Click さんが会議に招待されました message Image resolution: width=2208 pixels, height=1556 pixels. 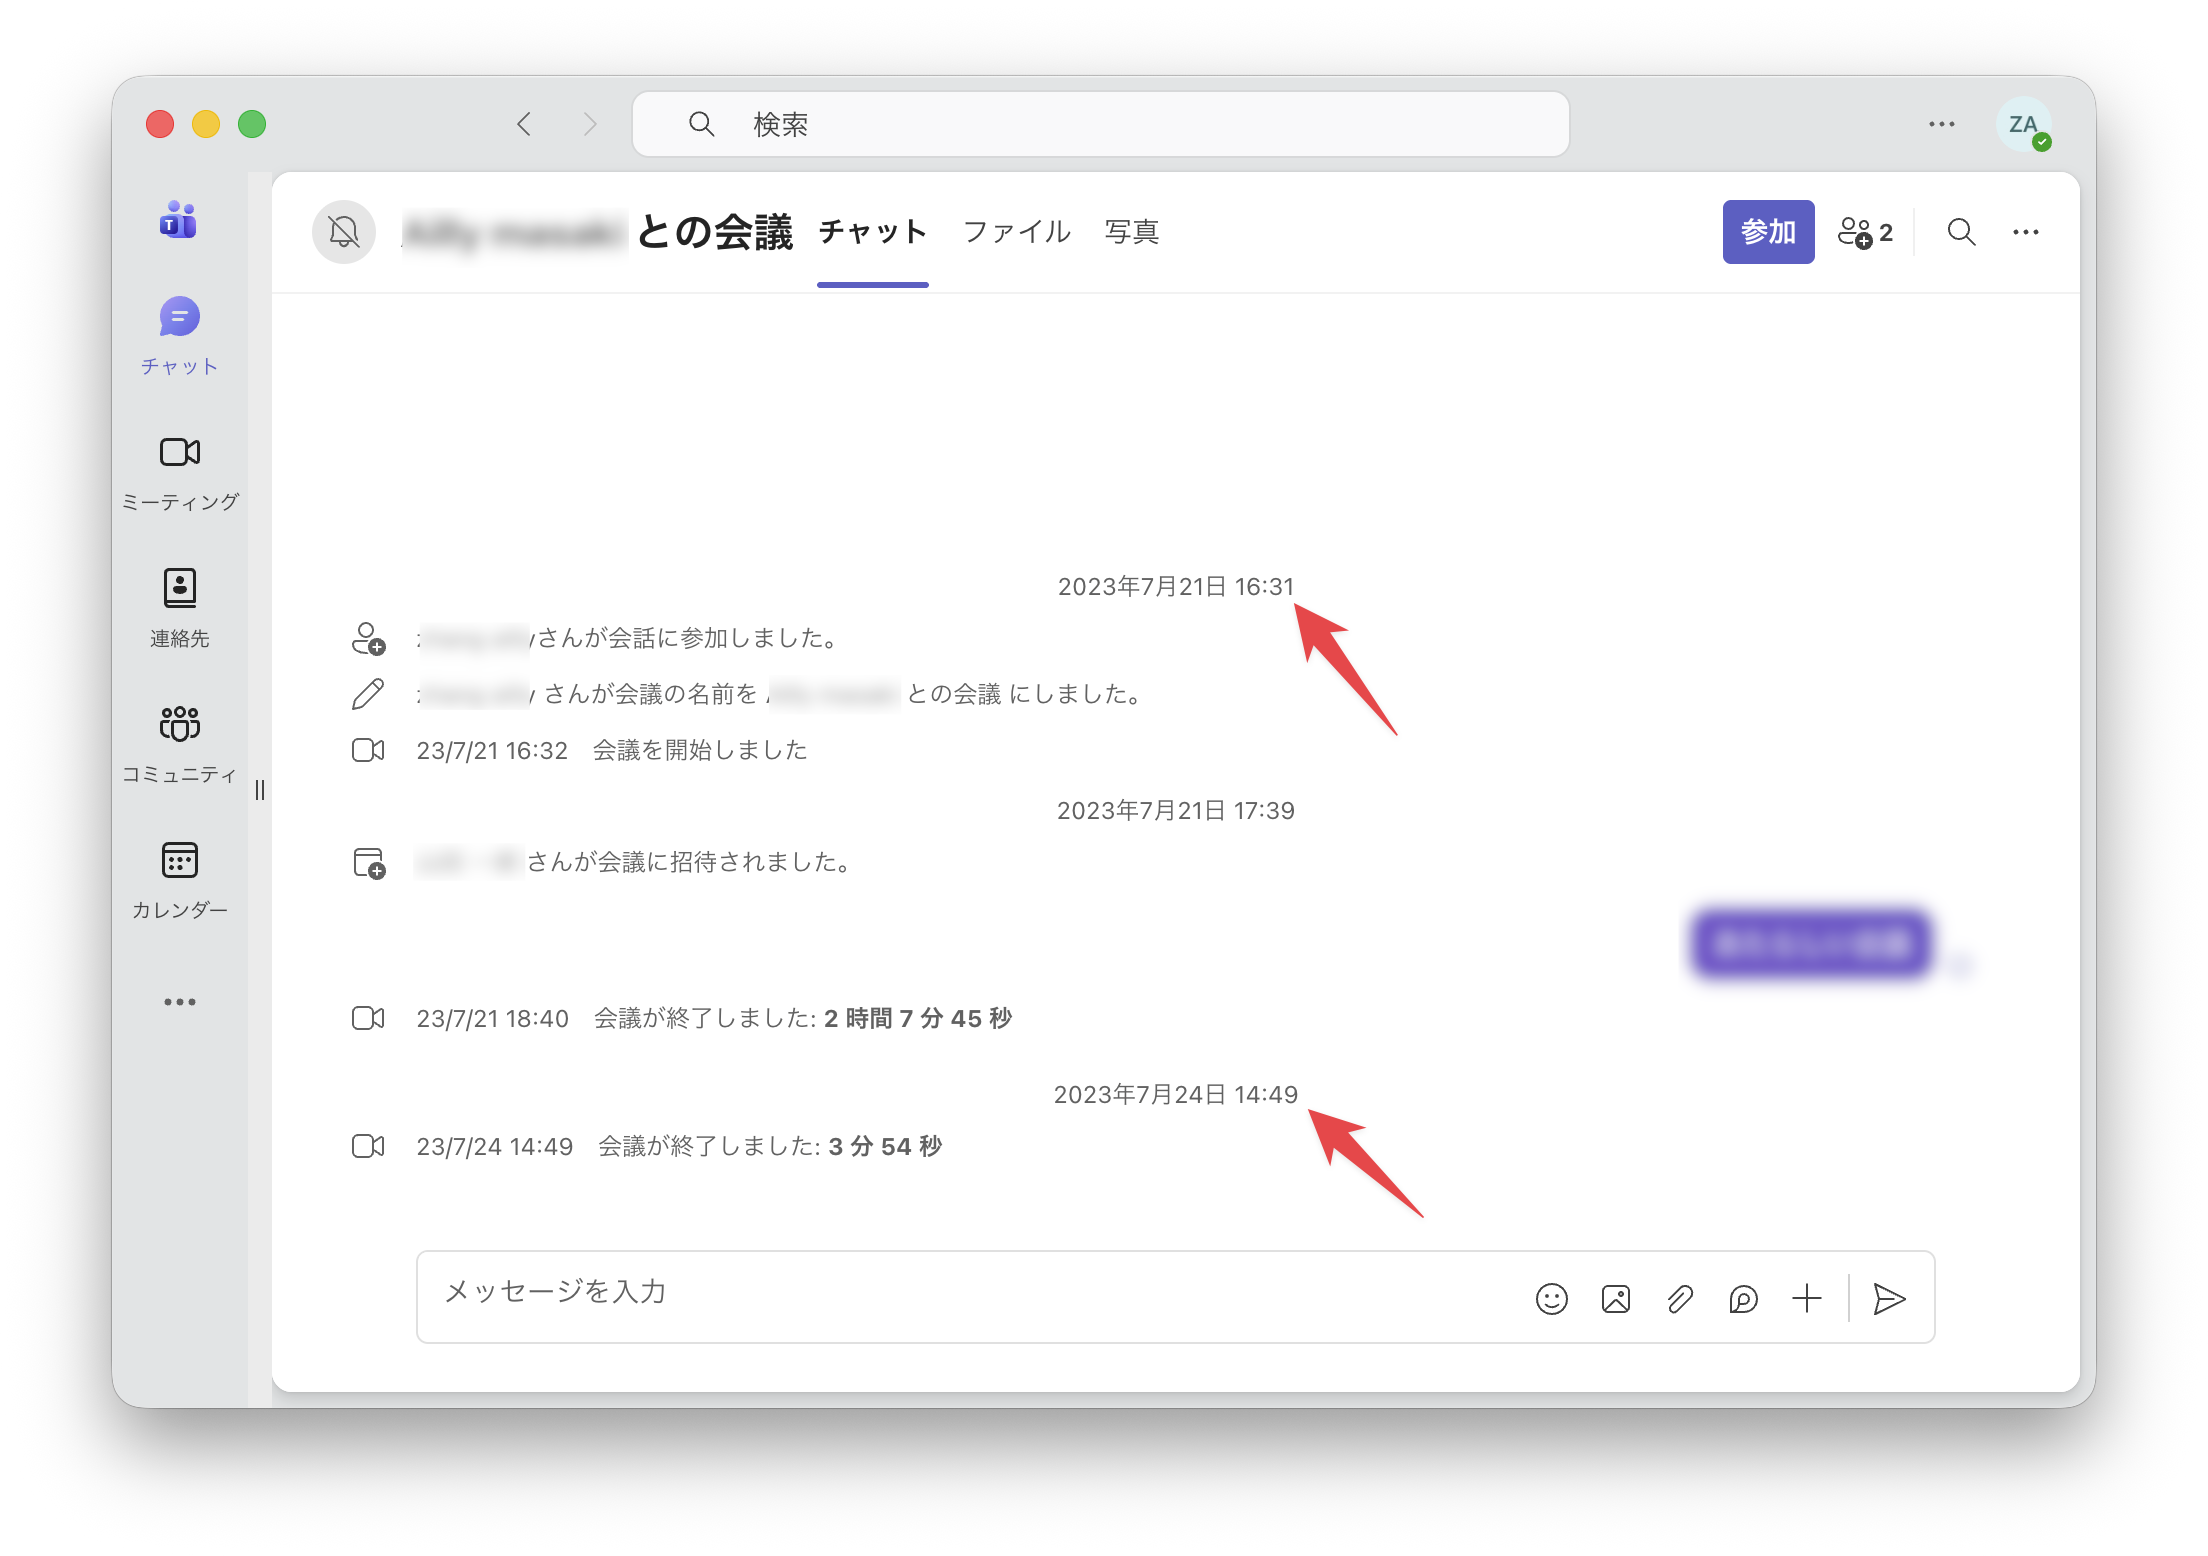pyautogui.click(x=633, y=863)
